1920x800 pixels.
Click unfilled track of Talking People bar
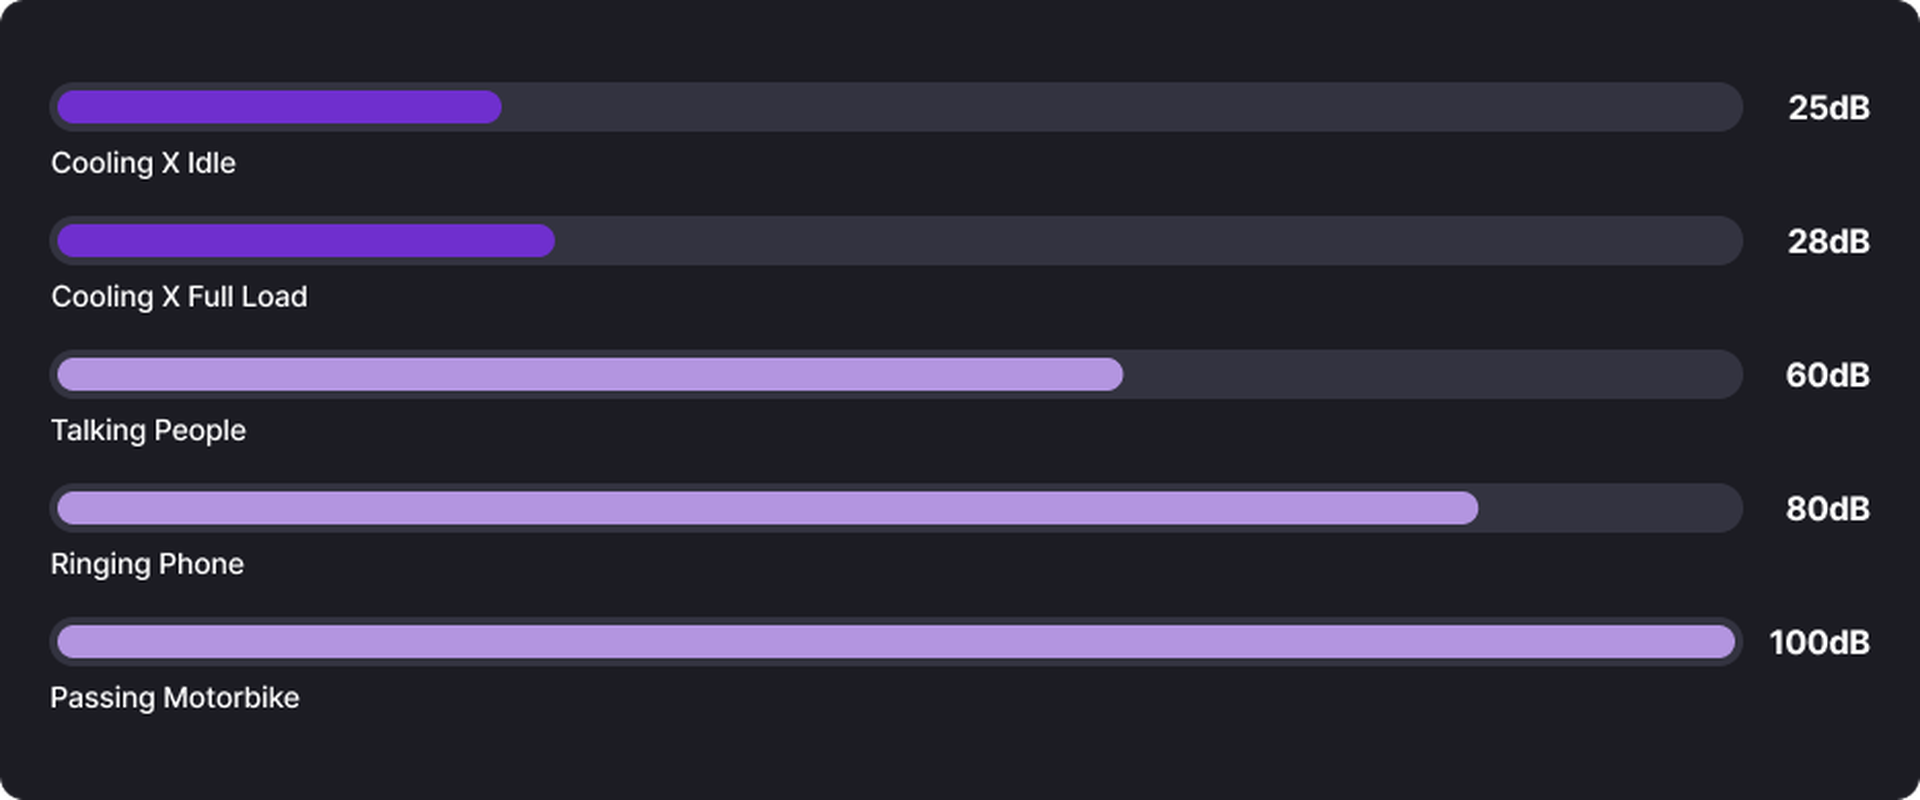coord(1433,375)
